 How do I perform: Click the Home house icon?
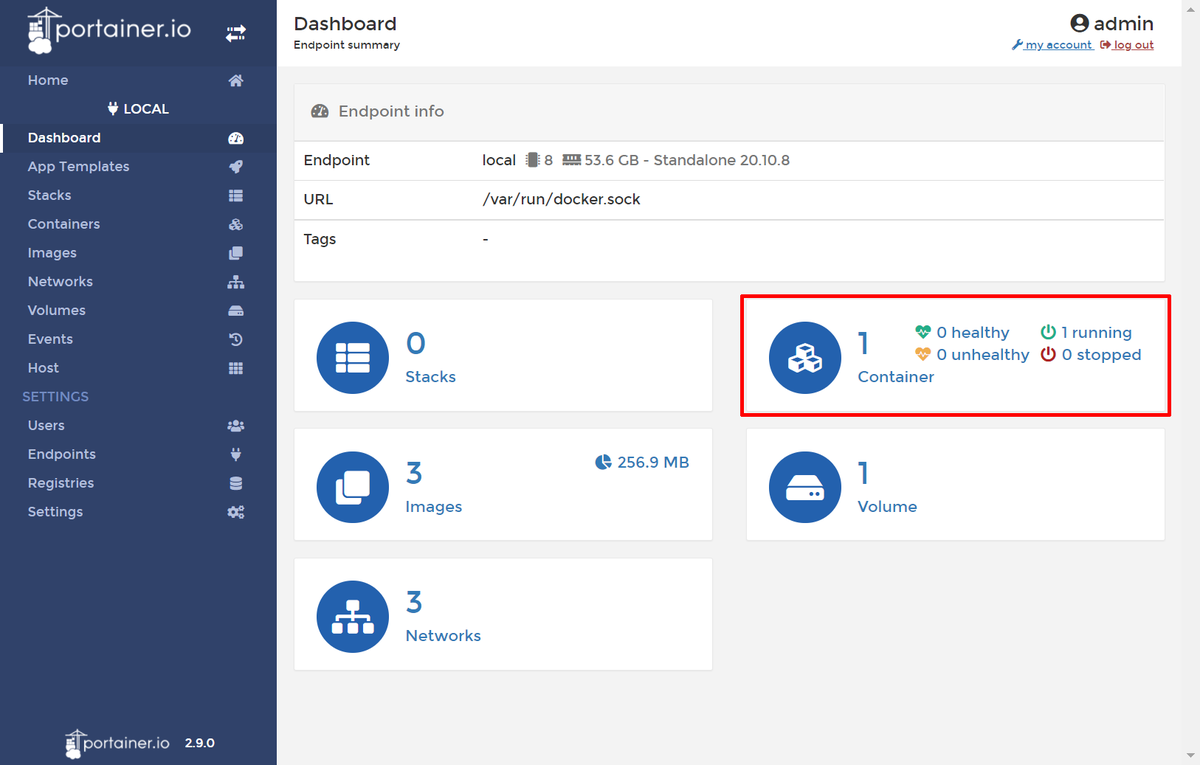tap(236, 81)
